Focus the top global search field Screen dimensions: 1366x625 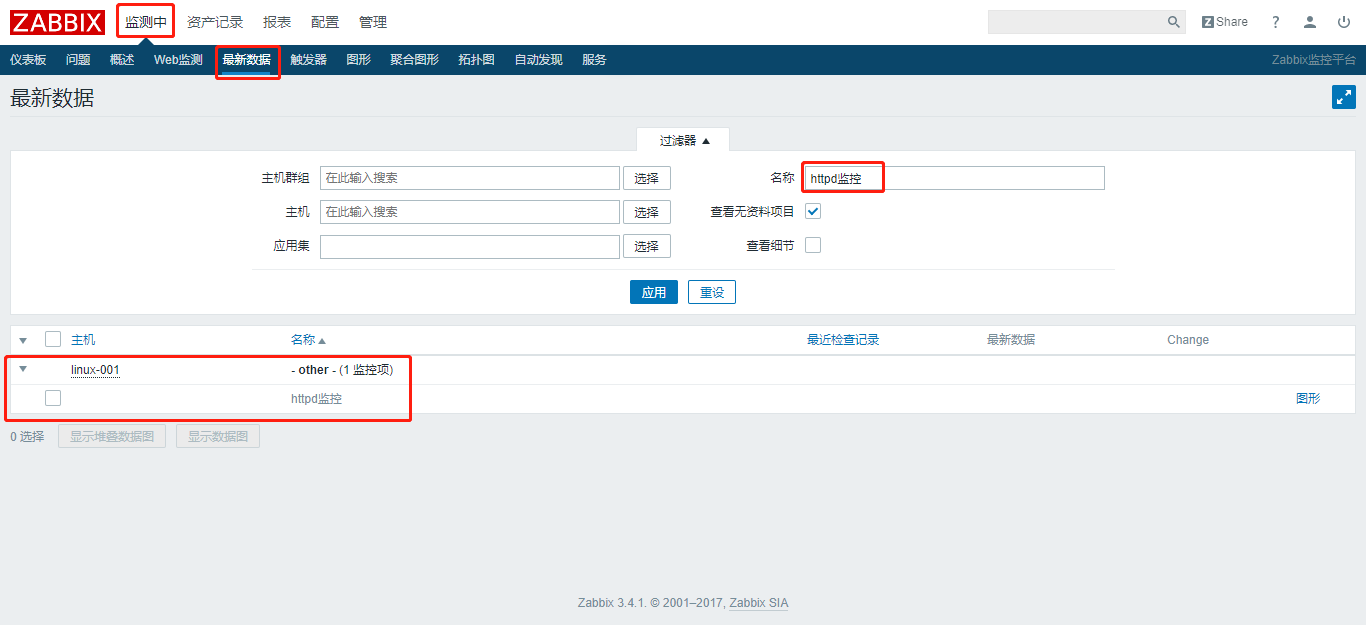(1077, 22)
